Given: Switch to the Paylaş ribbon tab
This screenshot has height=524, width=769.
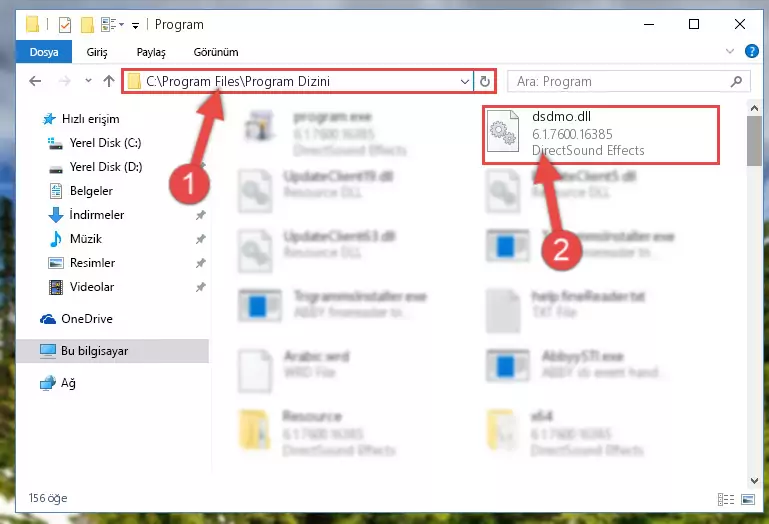Looking at the screenshot, I should [151, 52].
